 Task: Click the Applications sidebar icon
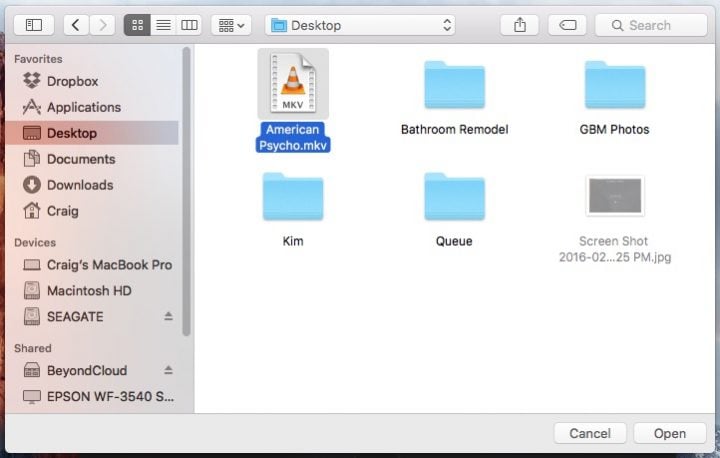(x=32, y=107)
